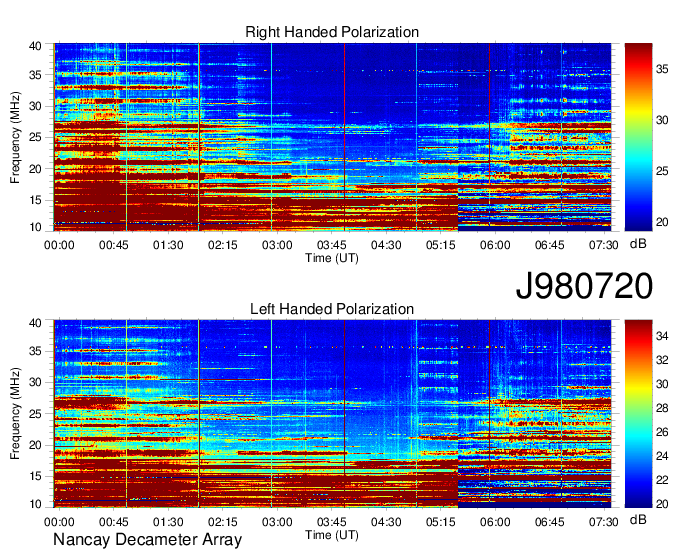
Task: Click the 10 MHz tick on top plot
Action: click(x=35, y=227)
